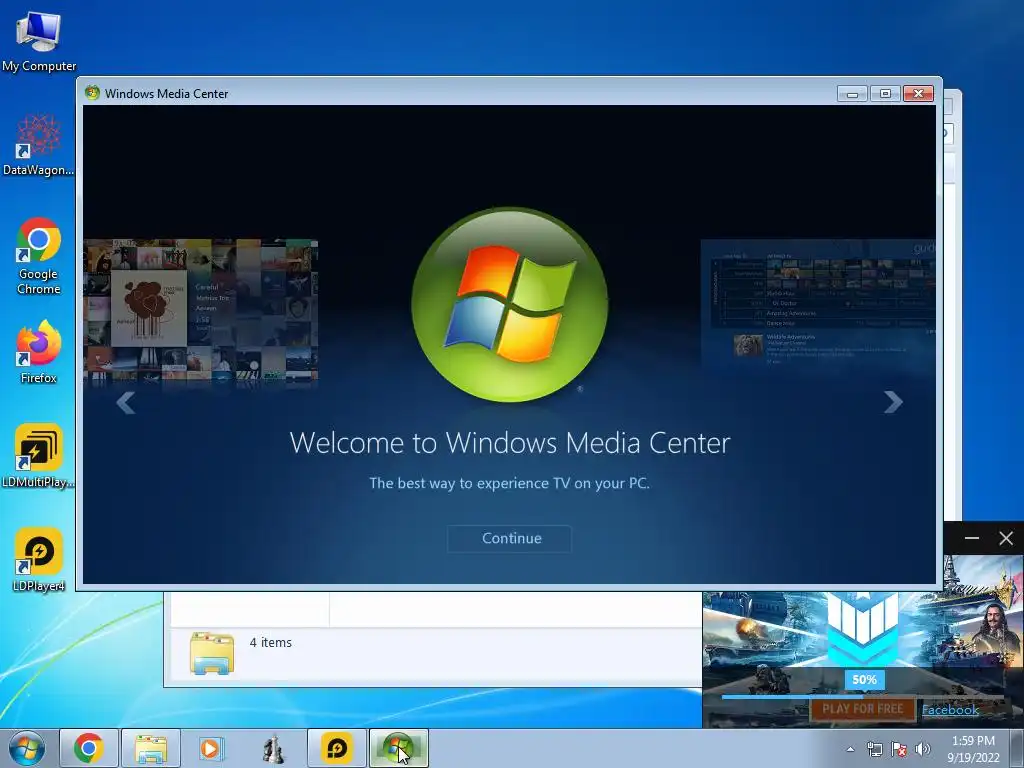Viewport: 1024px width, 768px height.
Task: Open Chrome from the taskbar
Action: coord(89,748)
